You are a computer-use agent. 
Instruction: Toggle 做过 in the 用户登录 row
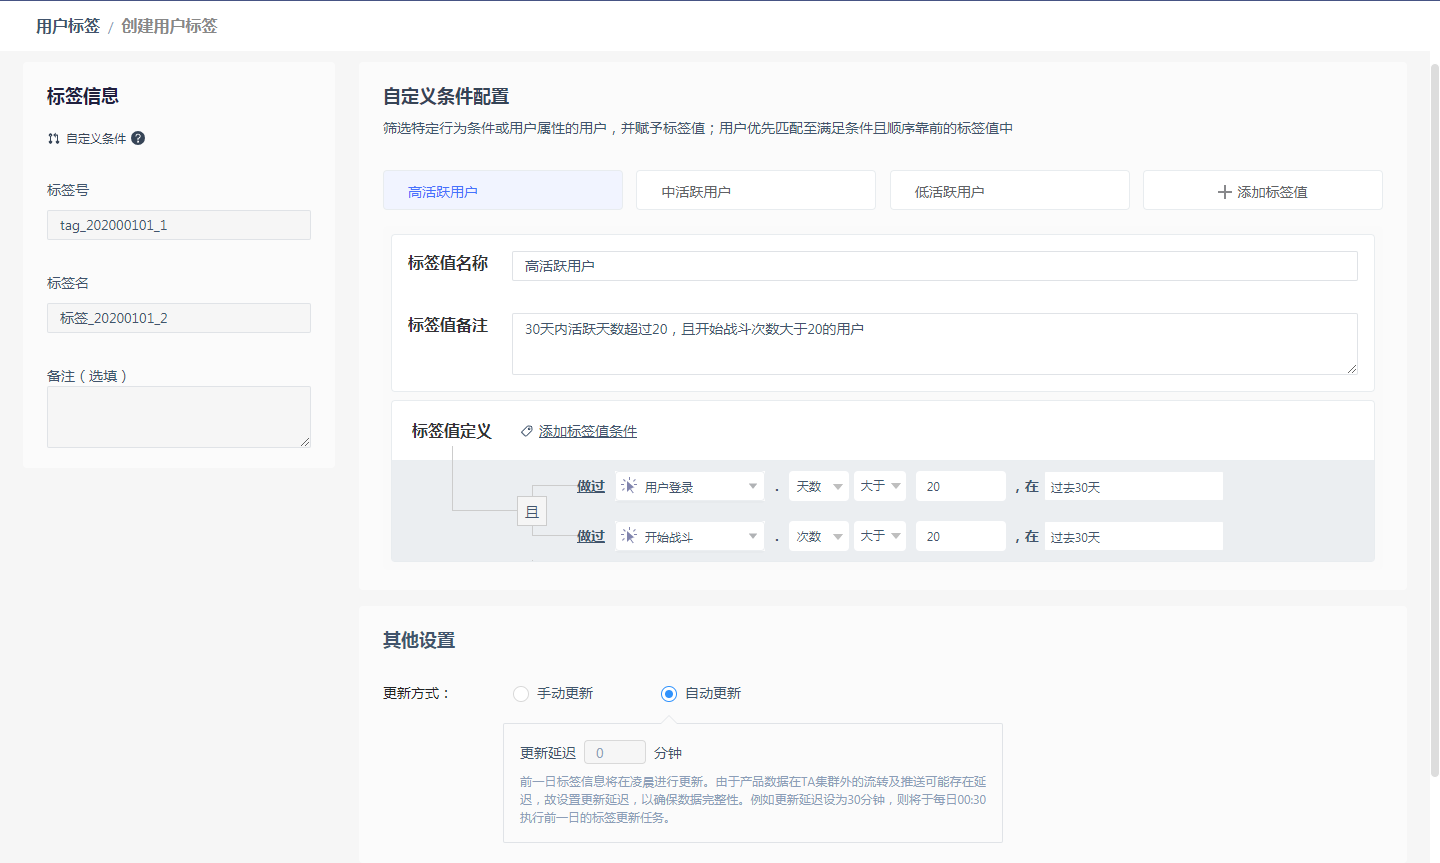tap(590, 486)
